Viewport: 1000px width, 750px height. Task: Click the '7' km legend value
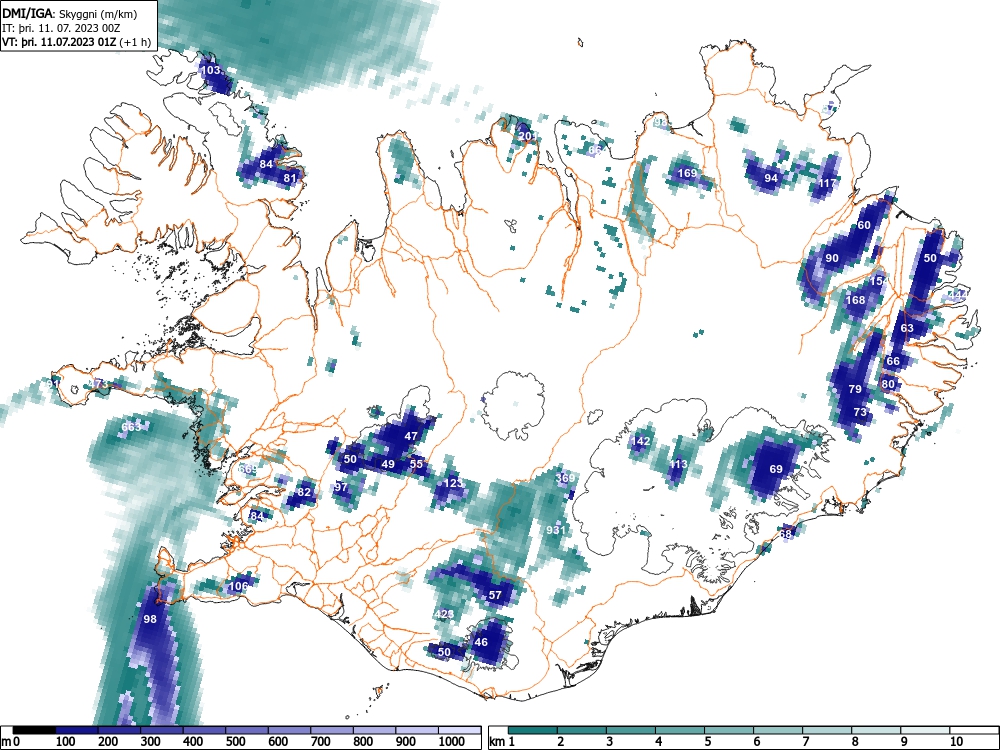(805, 742)
